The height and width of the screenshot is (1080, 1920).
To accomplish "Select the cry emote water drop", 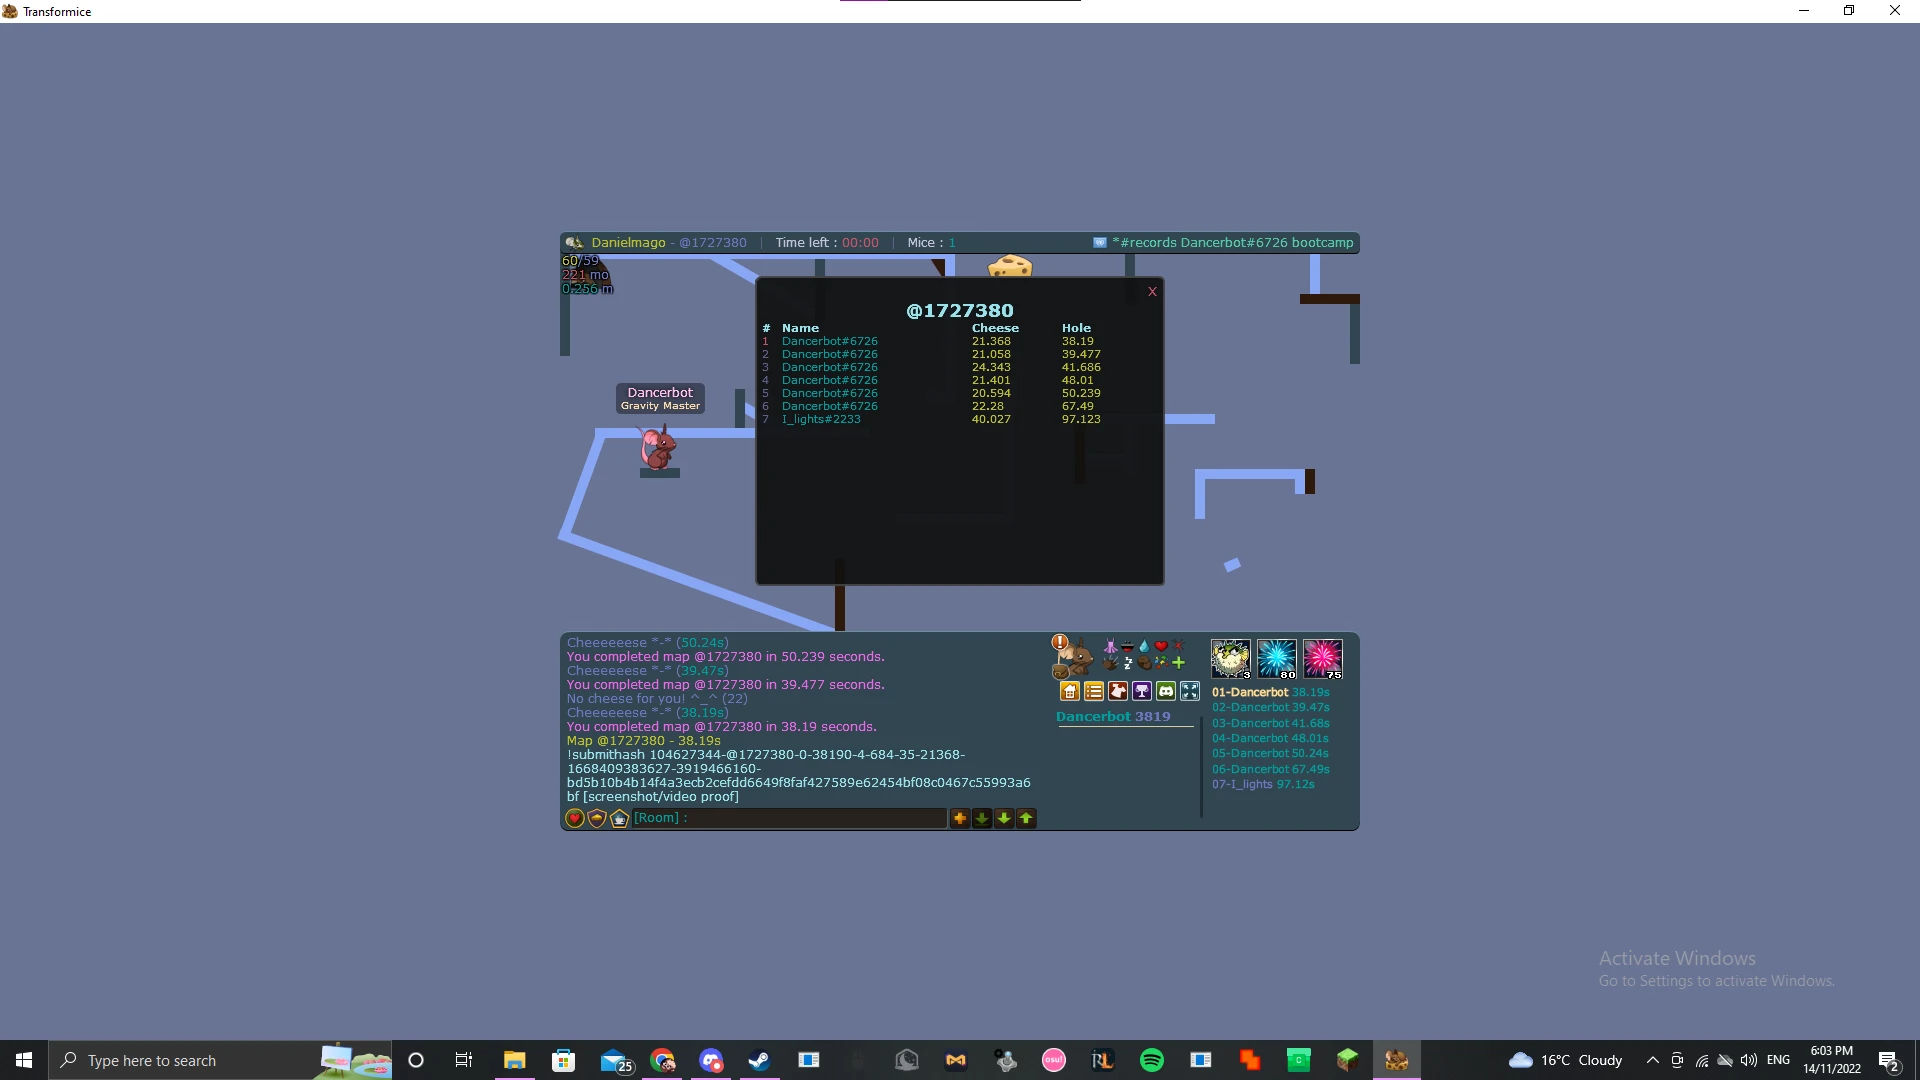I will pyautogui.click(x=1144, y=646).
